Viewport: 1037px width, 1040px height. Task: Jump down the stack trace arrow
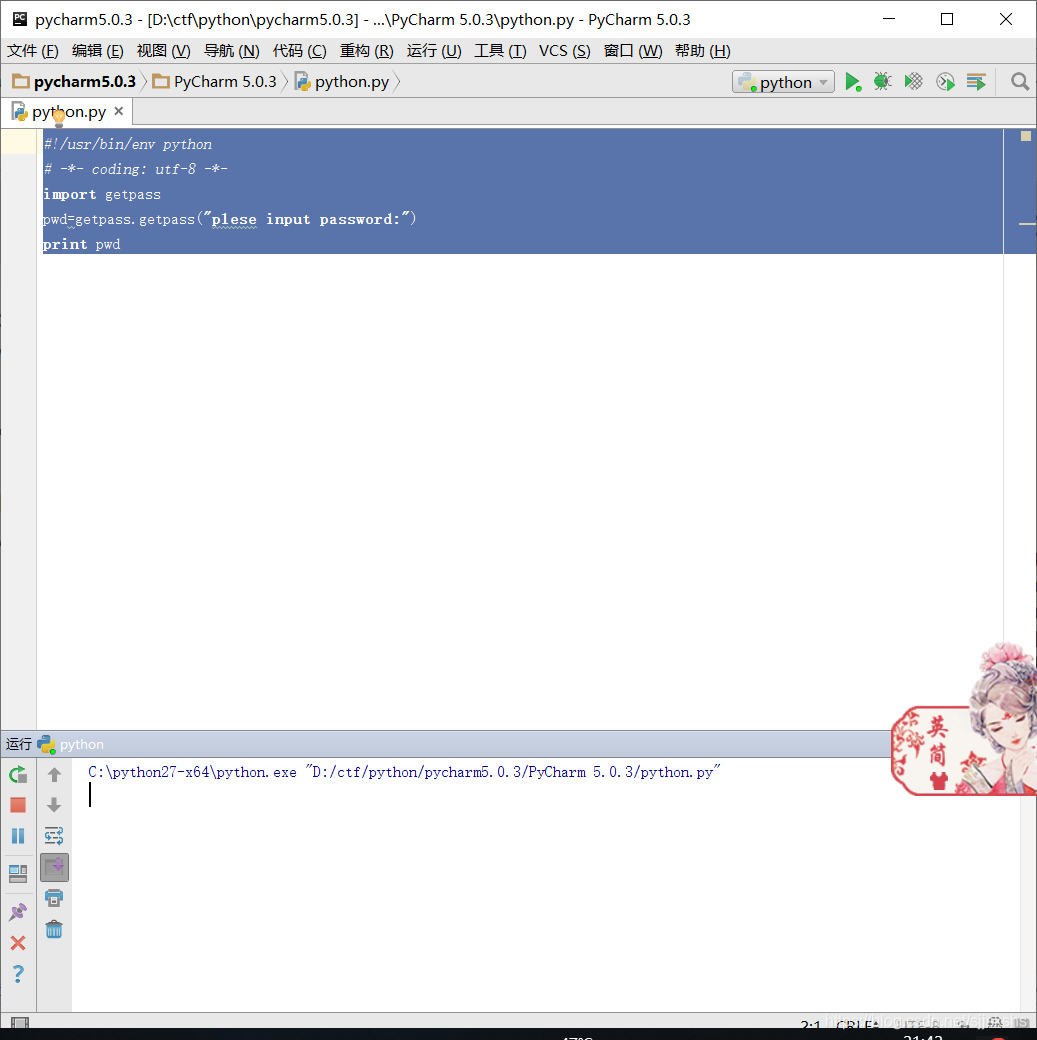54,805
